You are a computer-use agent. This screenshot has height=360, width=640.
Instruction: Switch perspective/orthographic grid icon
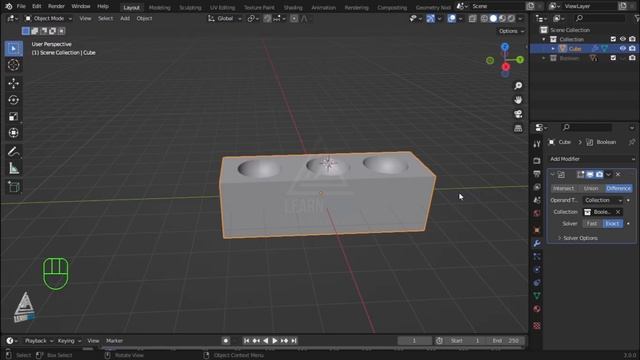tap(518, 129)
